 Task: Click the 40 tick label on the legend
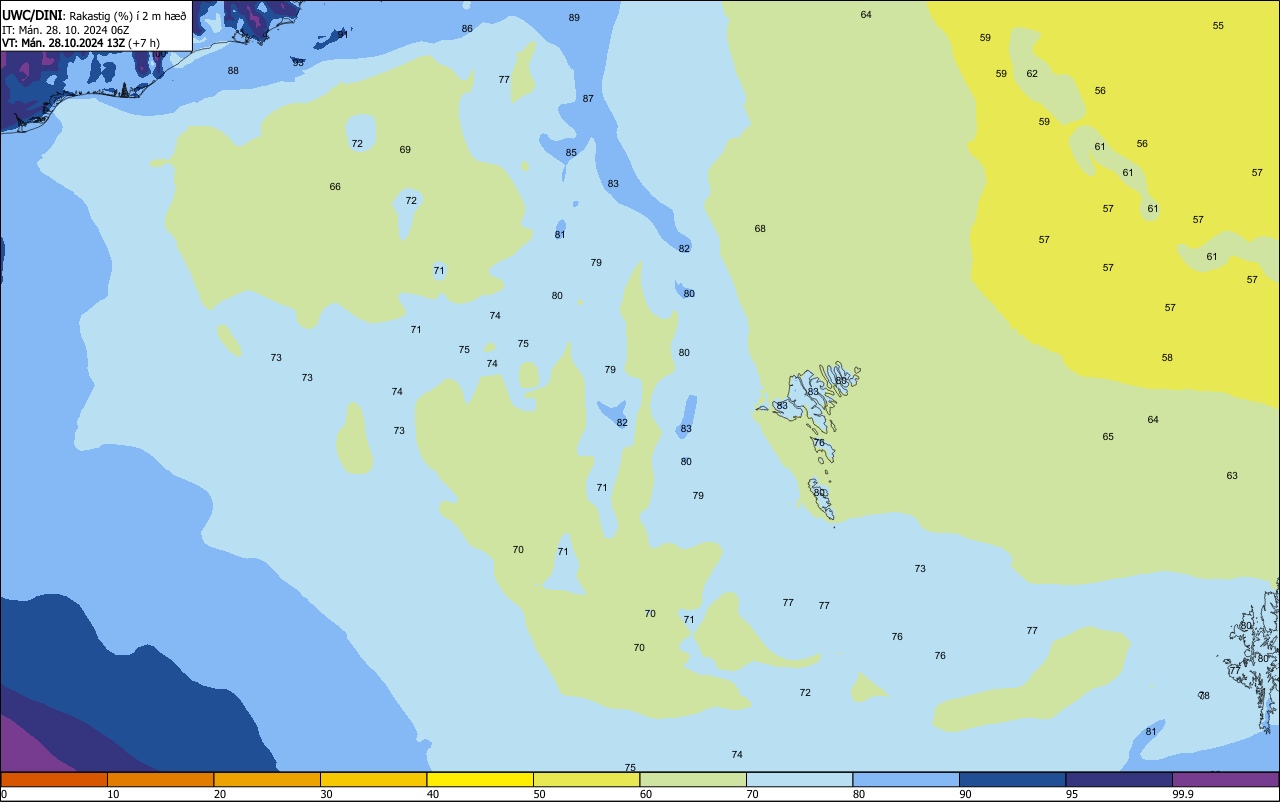pos(433,794)
